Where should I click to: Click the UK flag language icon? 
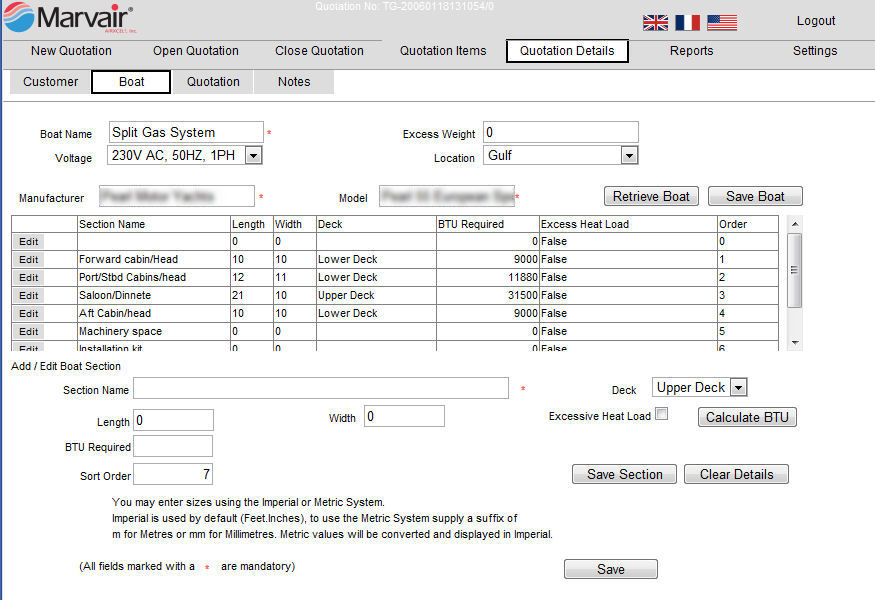click(x=655, y=22)
